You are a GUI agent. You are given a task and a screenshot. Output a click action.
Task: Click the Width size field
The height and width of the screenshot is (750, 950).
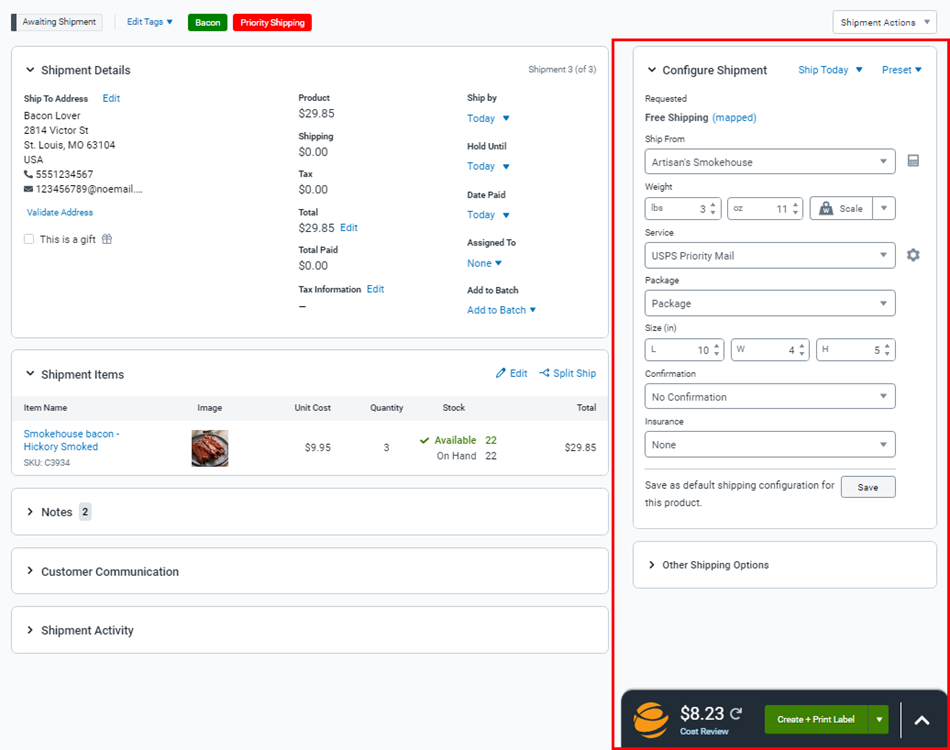769,350
